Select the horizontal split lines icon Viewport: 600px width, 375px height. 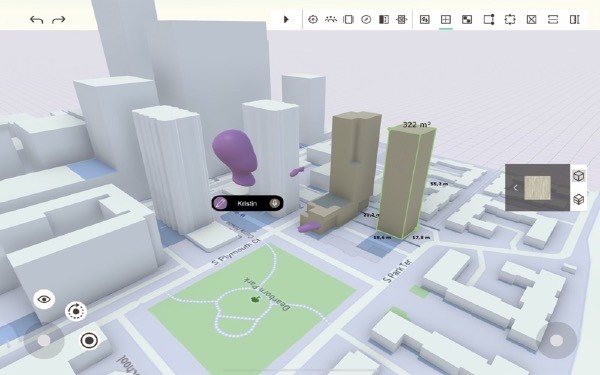point(553,19)
